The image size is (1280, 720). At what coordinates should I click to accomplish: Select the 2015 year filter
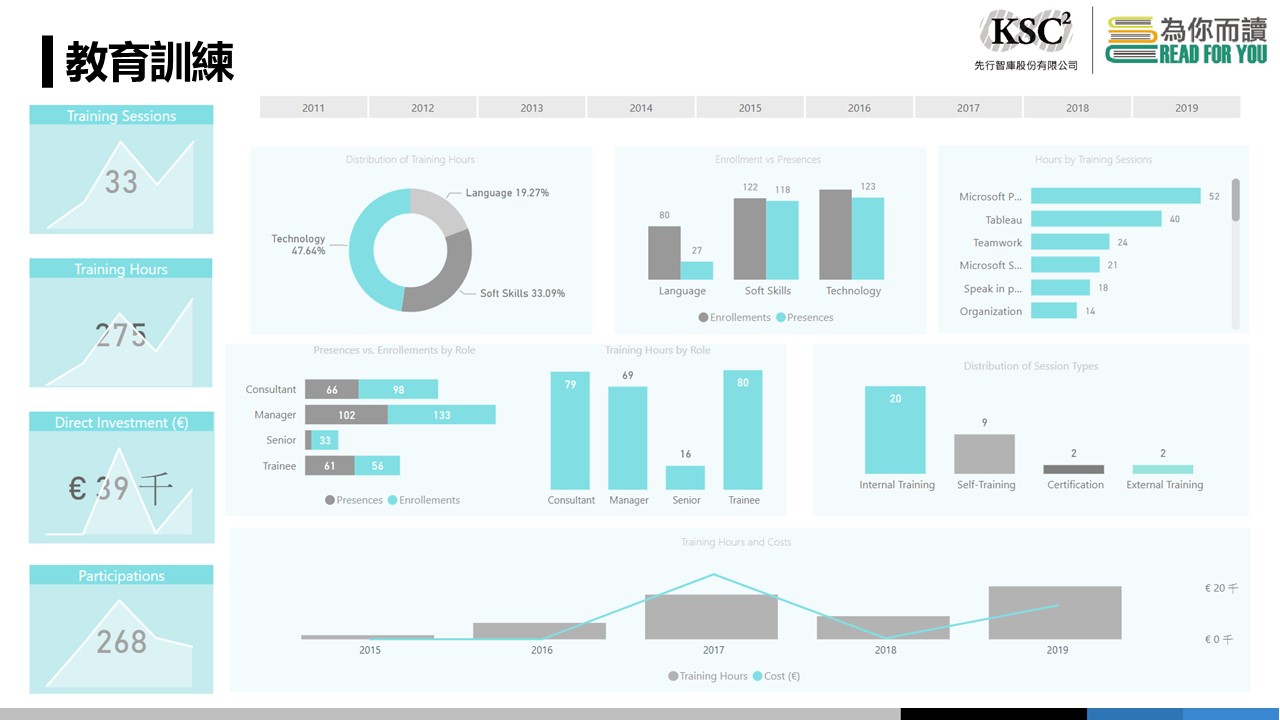(x=750, y=108)
